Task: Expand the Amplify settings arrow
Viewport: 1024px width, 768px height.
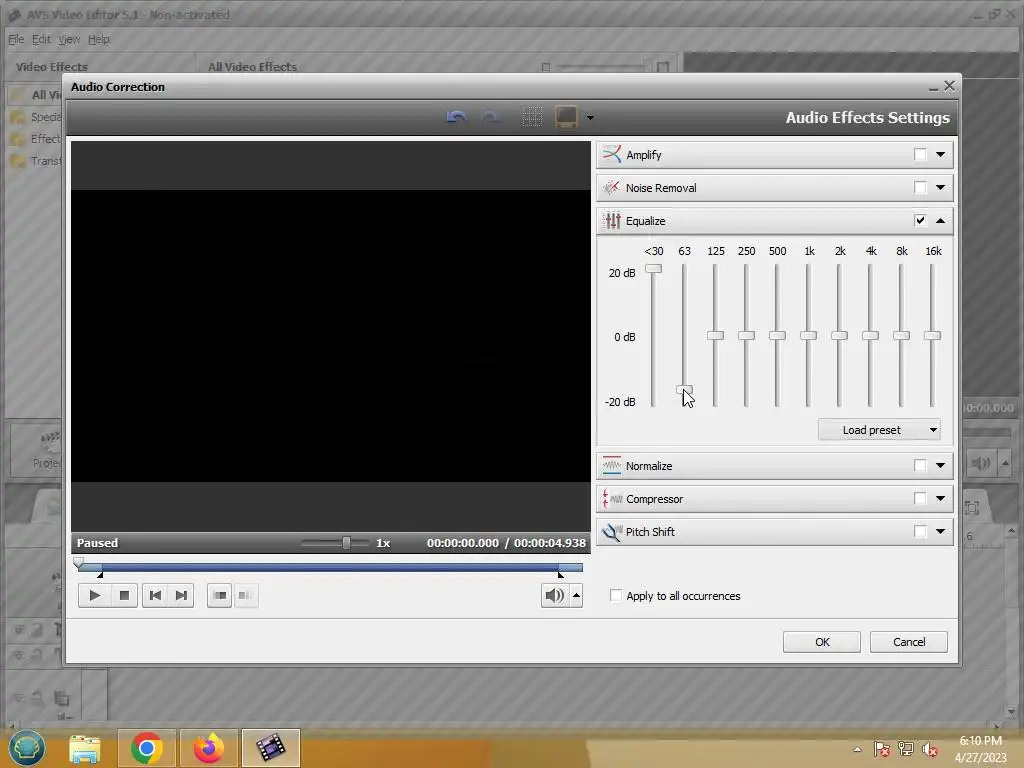Action: (x=940, y=155)
